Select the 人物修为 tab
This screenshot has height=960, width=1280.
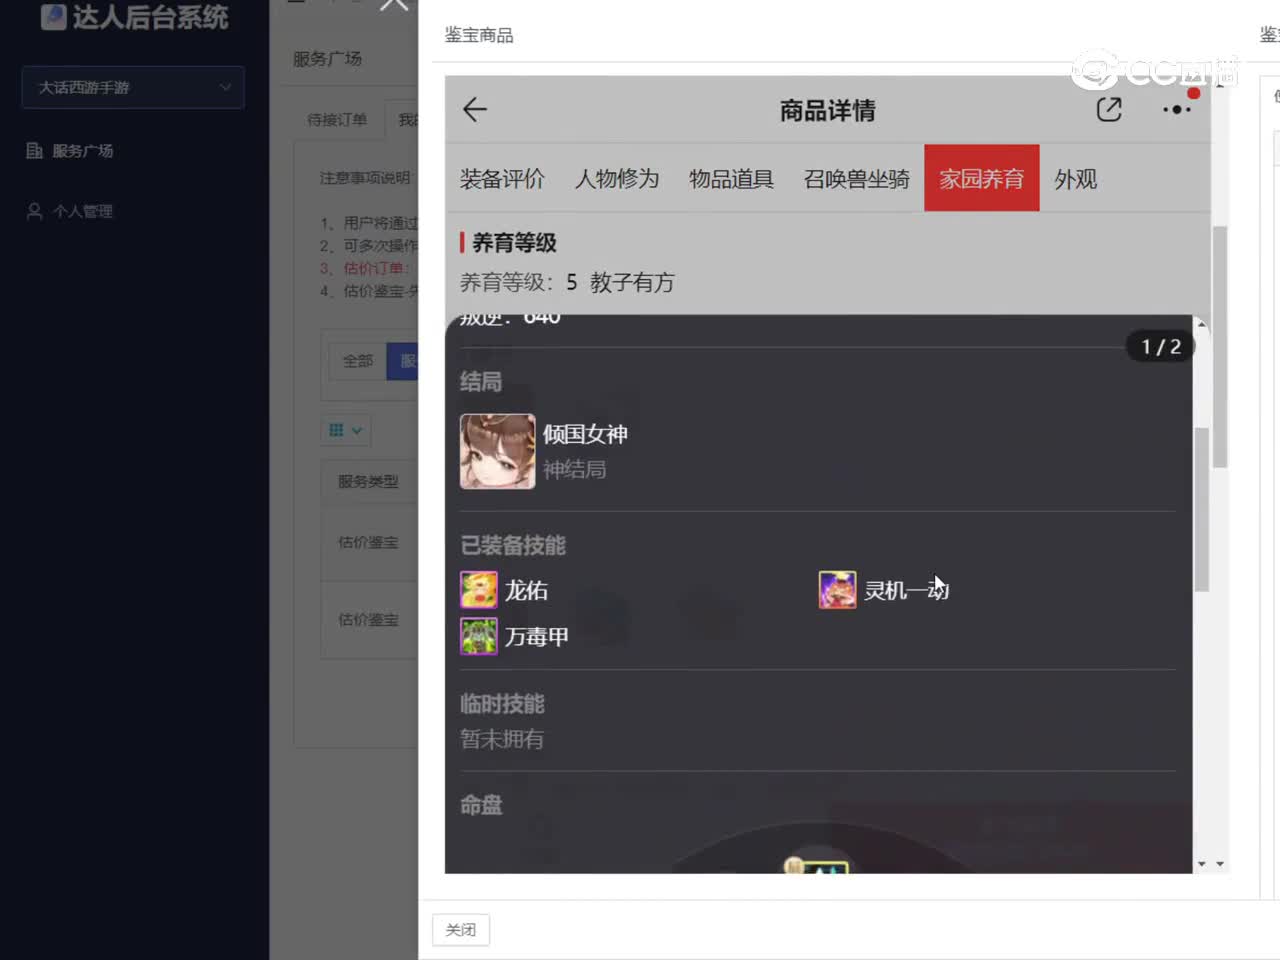617,179
